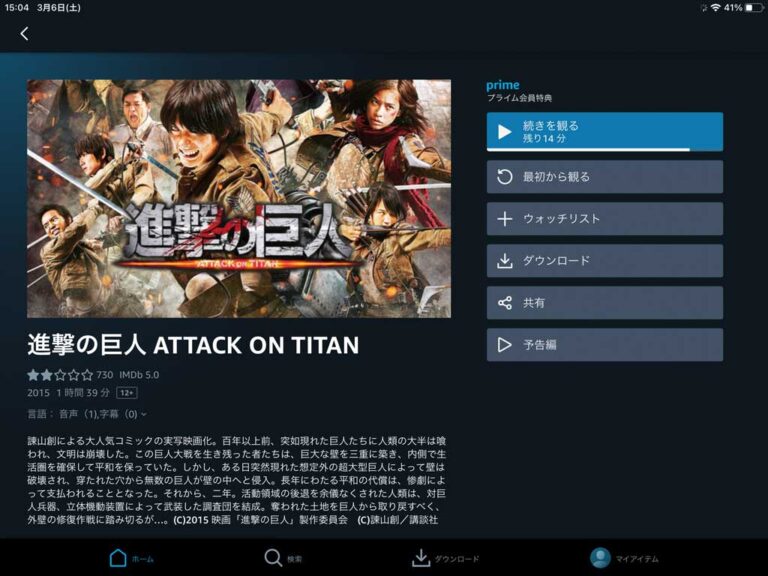The image size is (768, 576).
Task: Click the 12+ age rating badge
Action: [127, 393]
